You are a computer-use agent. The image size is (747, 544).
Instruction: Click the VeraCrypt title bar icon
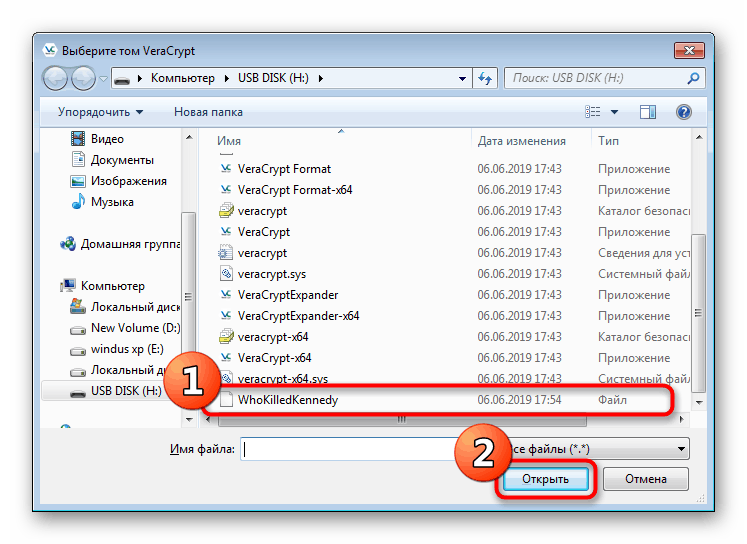(50, 50)
